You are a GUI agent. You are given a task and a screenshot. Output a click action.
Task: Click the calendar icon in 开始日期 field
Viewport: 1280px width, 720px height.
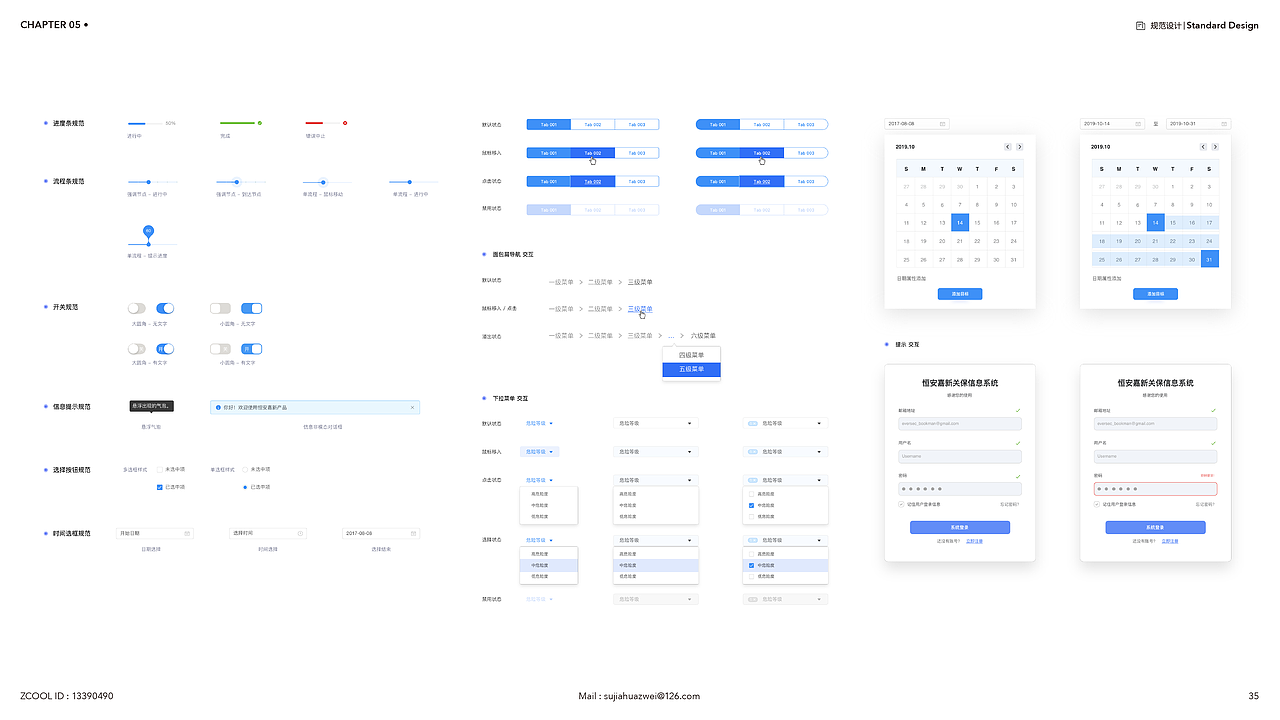[187, 533]
